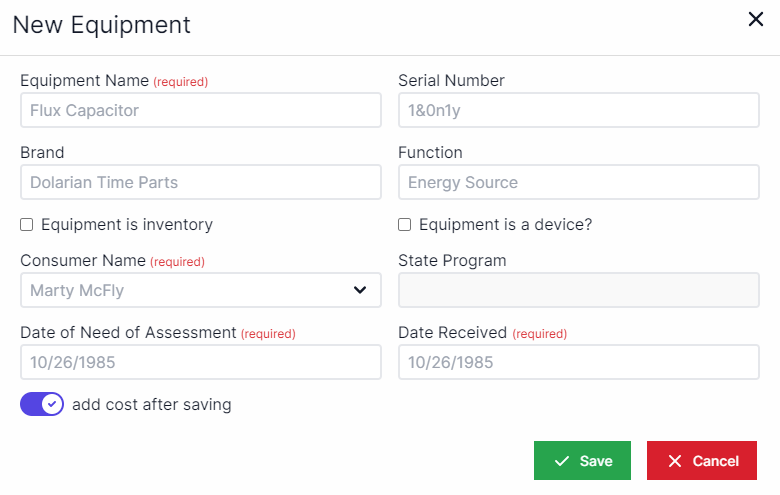Click the 'Equipment is inventory' label text
780x495 pixels.
point(126,225)
